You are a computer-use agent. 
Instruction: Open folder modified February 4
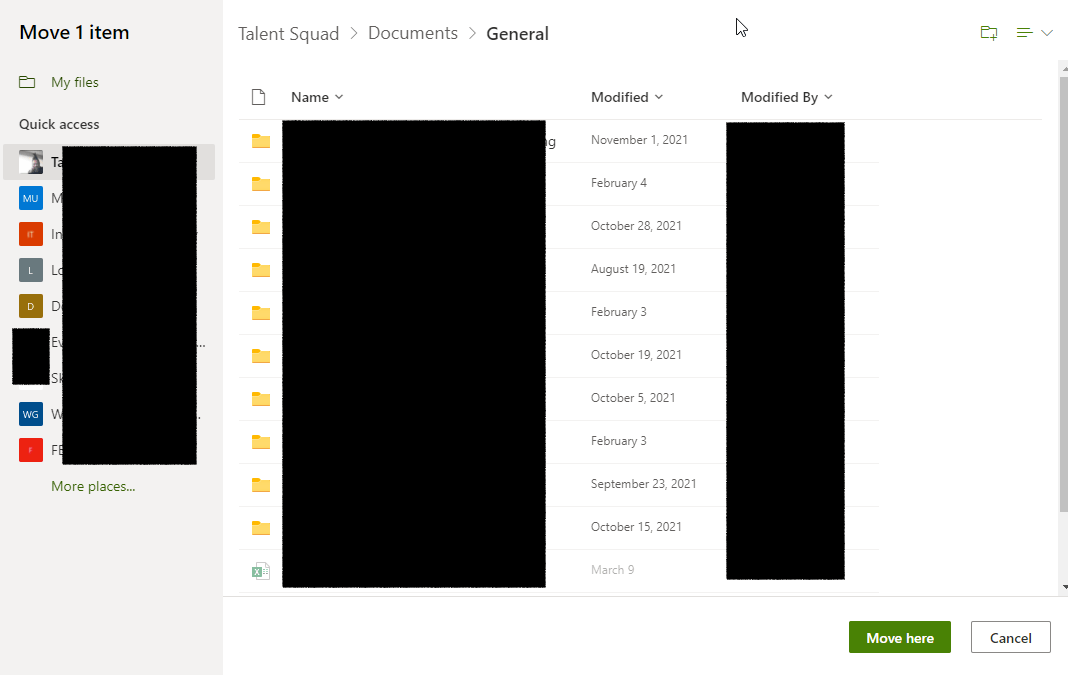pyautogui.click(x=261, y=184)
